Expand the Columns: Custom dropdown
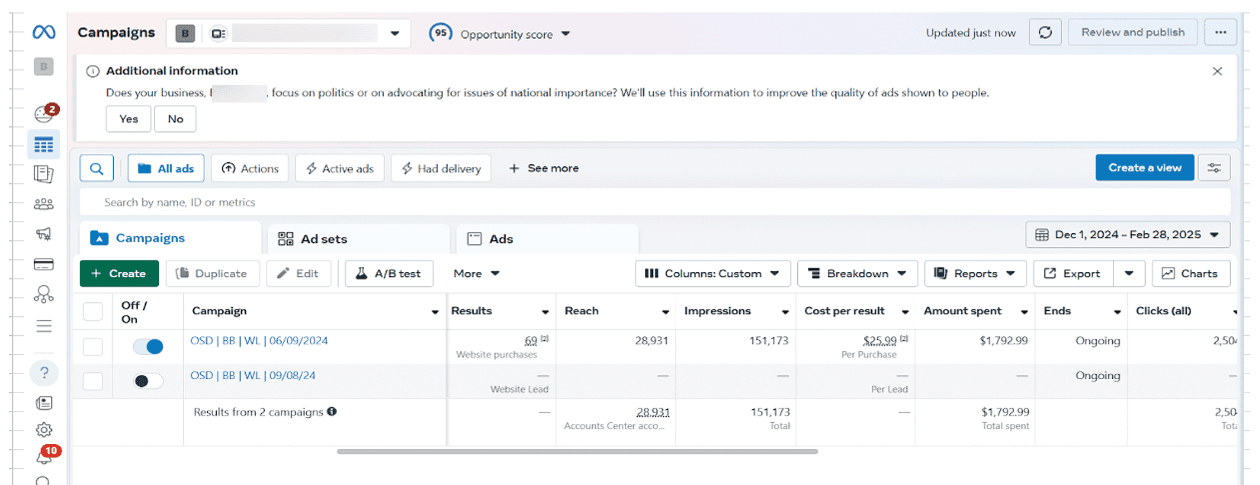Image resolution: width=1260 pixels, height=485 pixels. click(713, 273)
